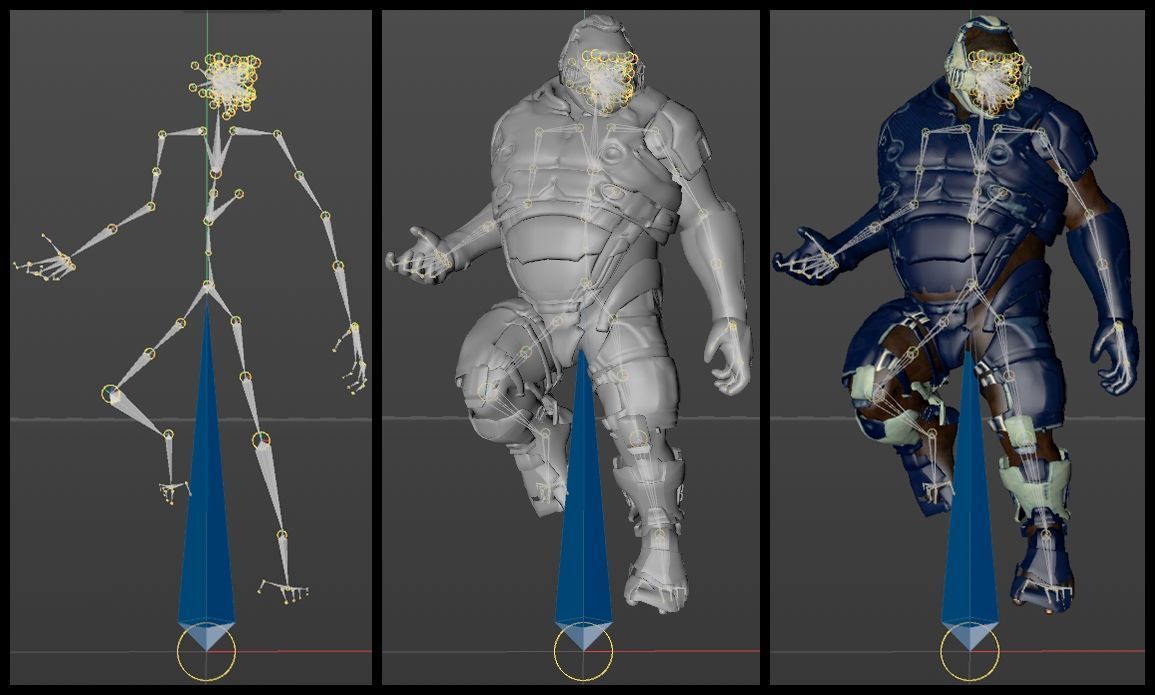Select the lowered foot bones of bare skeleton
1155x695 pixels.
(x=284, y=591)
